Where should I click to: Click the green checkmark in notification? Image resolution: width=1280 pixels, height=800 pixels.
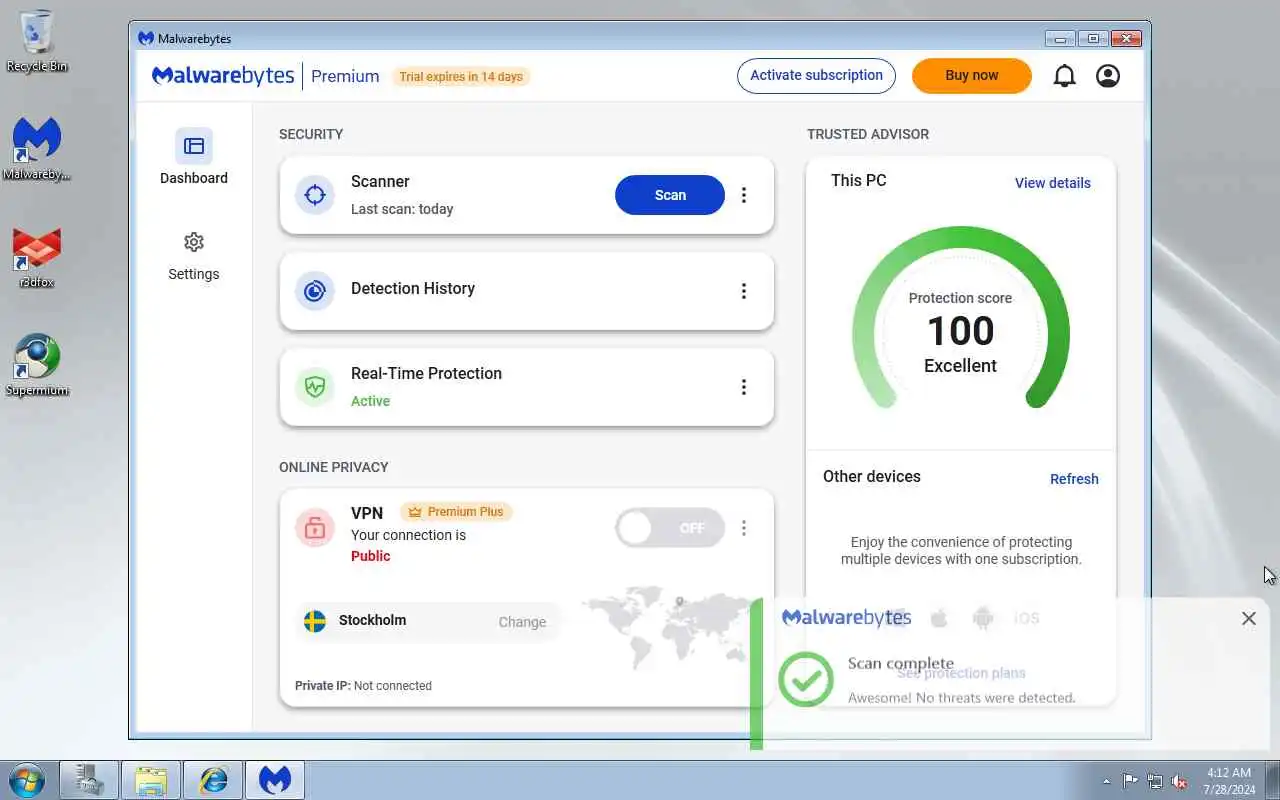(x=806, y=679)
